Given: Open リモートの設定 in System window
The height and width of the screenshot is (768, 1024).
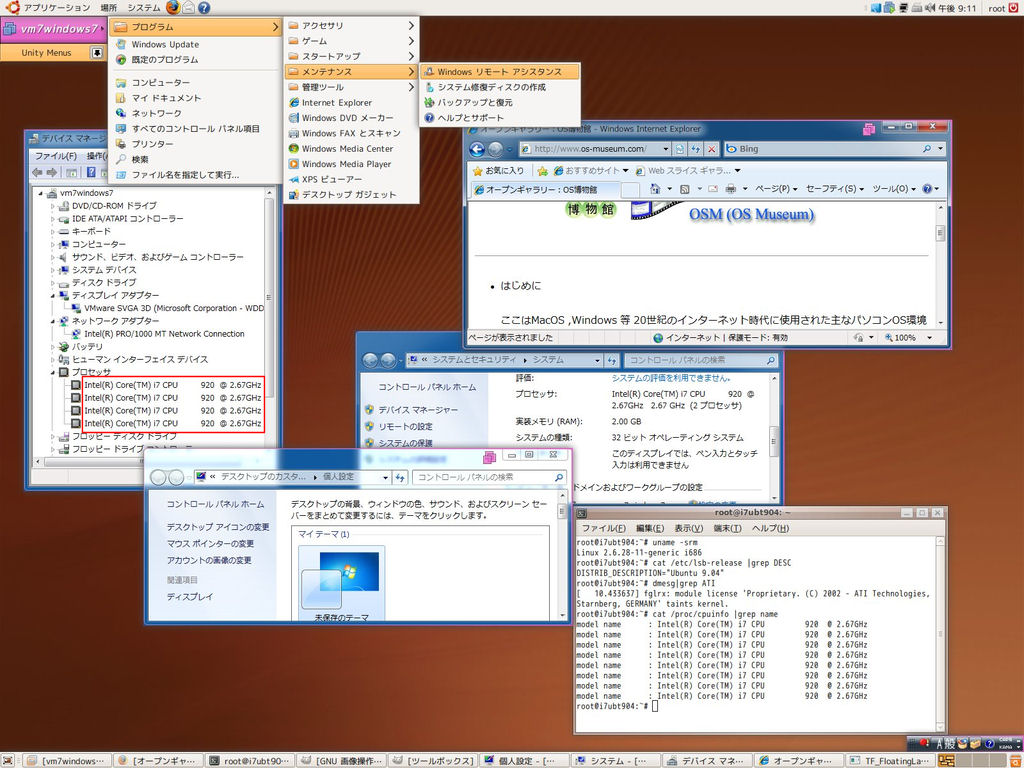Looking at the screenshot, I should tap(406, 426).
